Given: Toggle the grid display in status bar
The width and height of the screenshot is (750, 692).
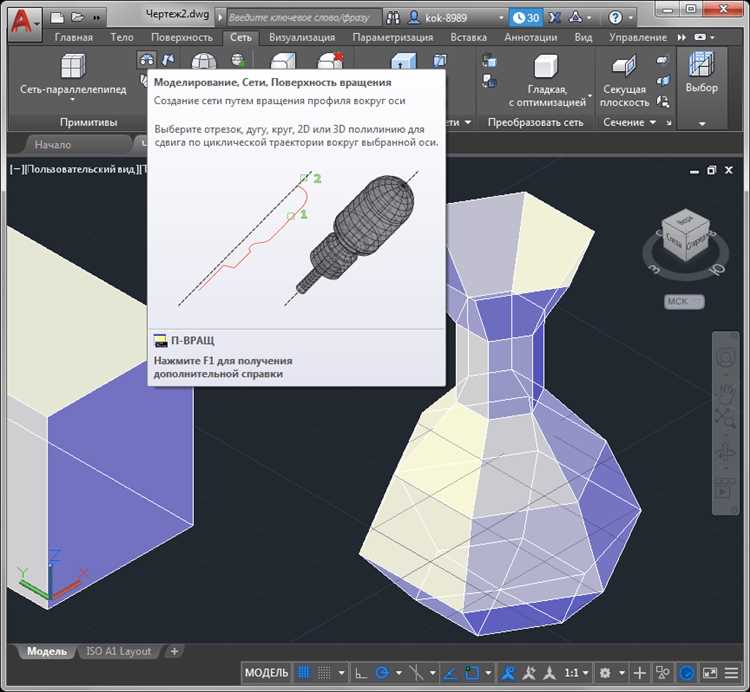Looking at the screenshot, I should click(305, 673).
